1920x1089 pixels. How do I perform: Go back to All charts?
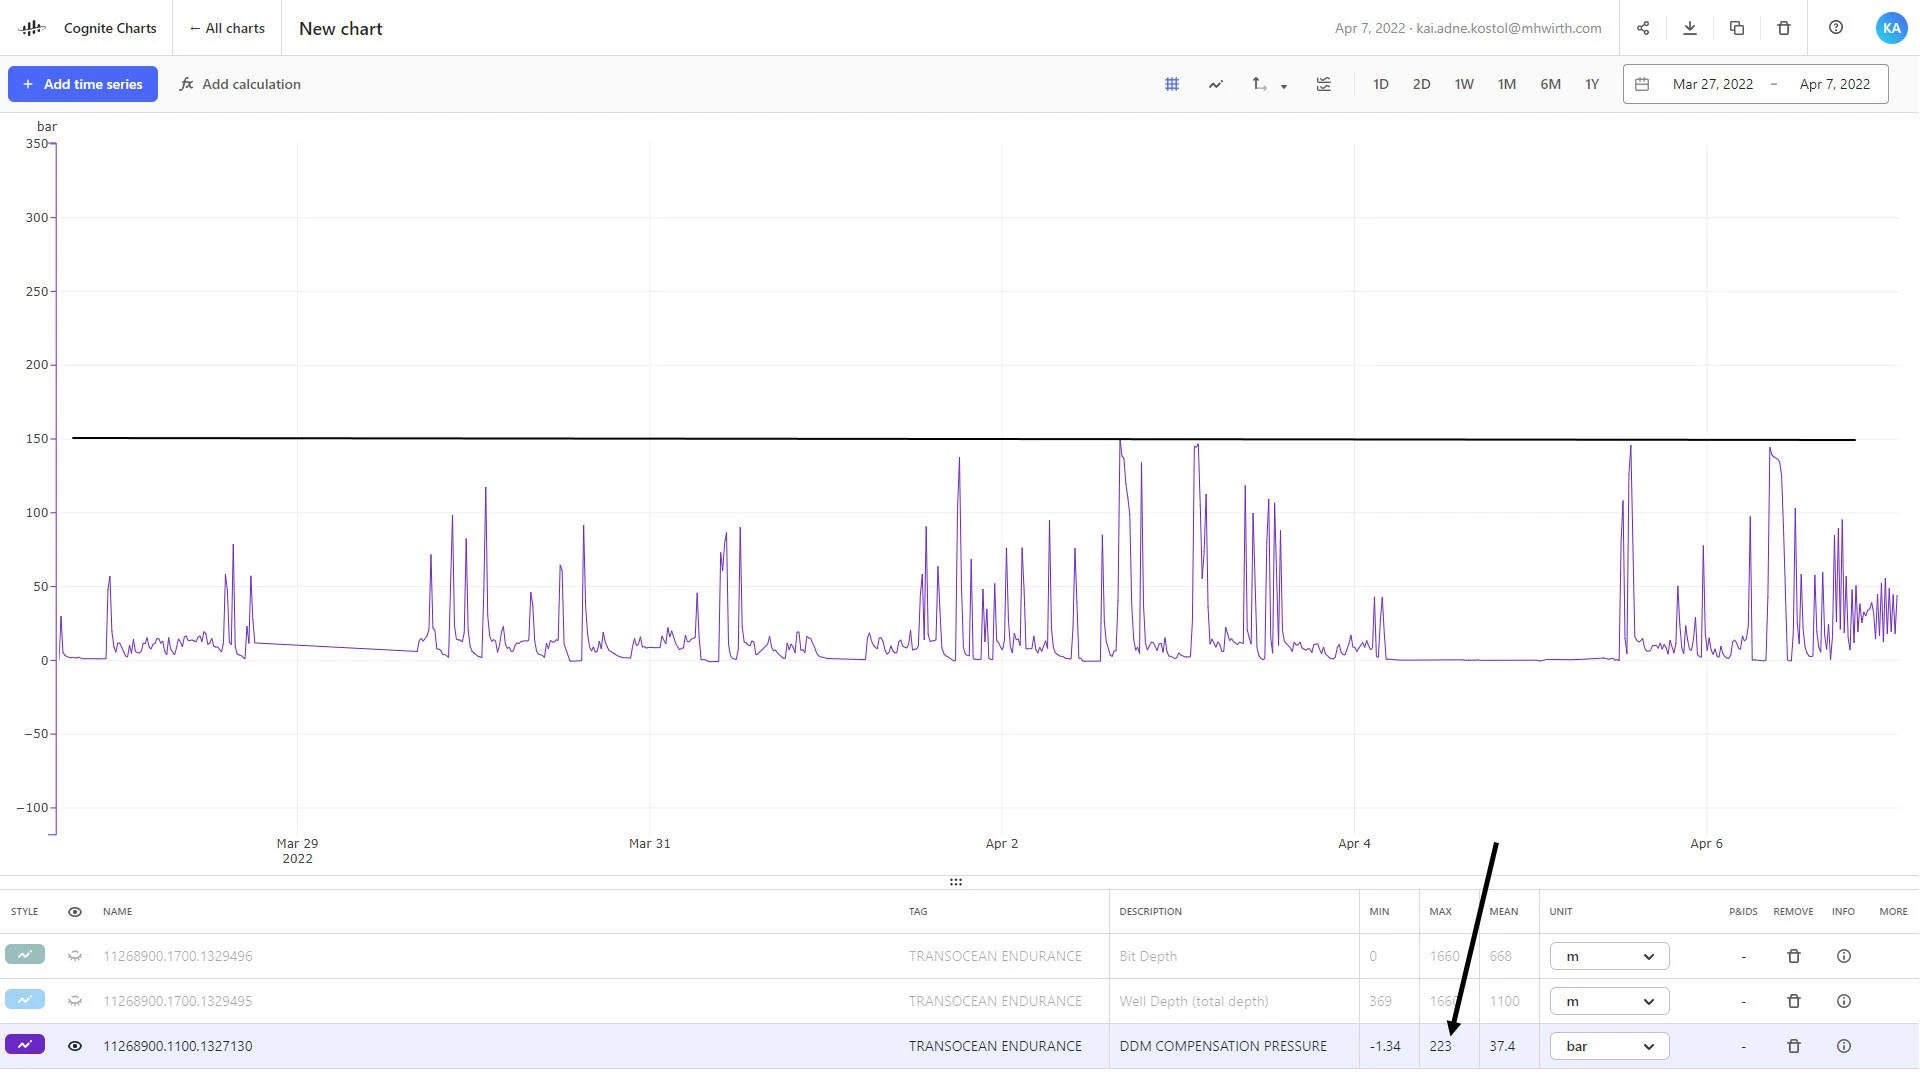click(227, 28)
